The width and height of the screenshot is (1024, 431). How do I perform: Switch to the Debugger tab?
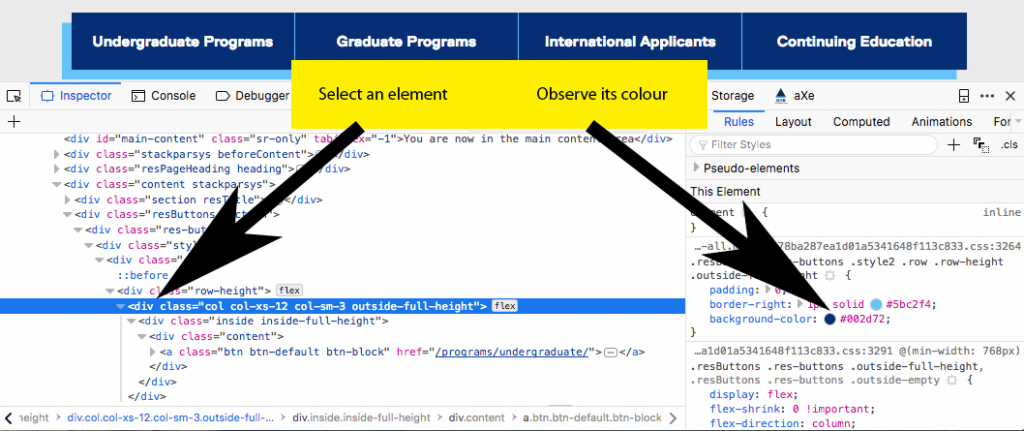pyautogui.click(x=252, y=96)
